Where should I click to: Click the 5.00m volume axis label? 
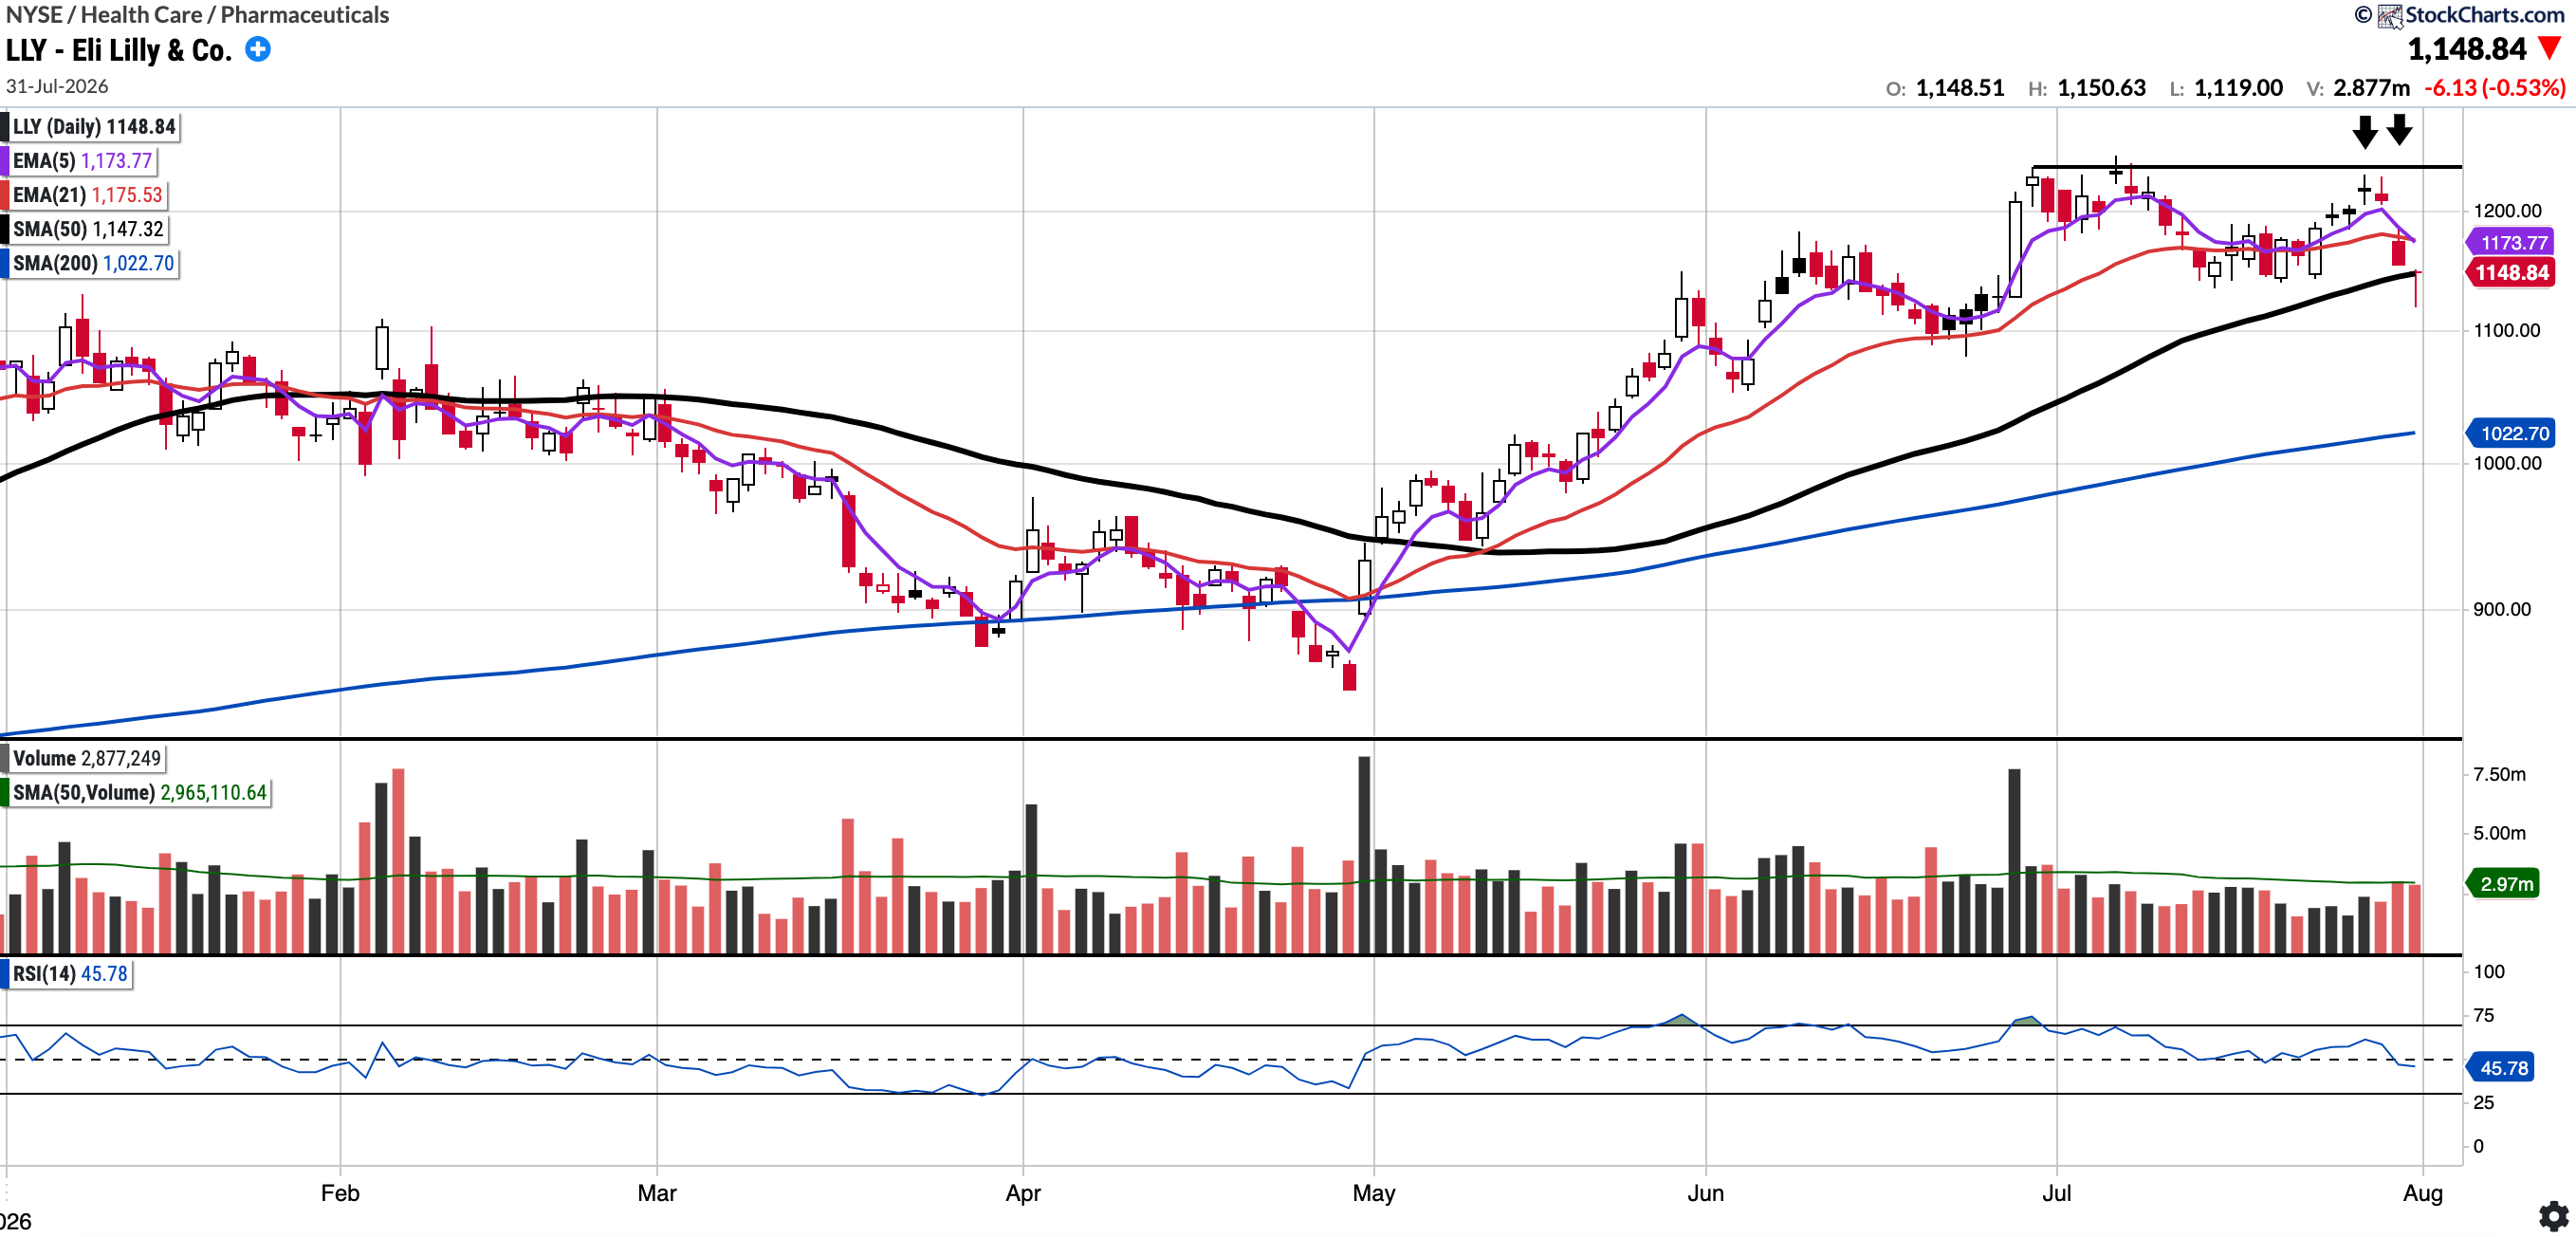tap(2499, 833)
